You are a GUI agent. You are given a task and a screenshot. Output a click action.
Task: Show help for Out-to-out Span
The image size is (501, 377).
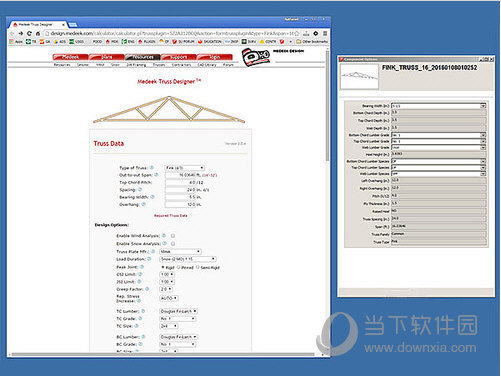click(x=156, y=175)
